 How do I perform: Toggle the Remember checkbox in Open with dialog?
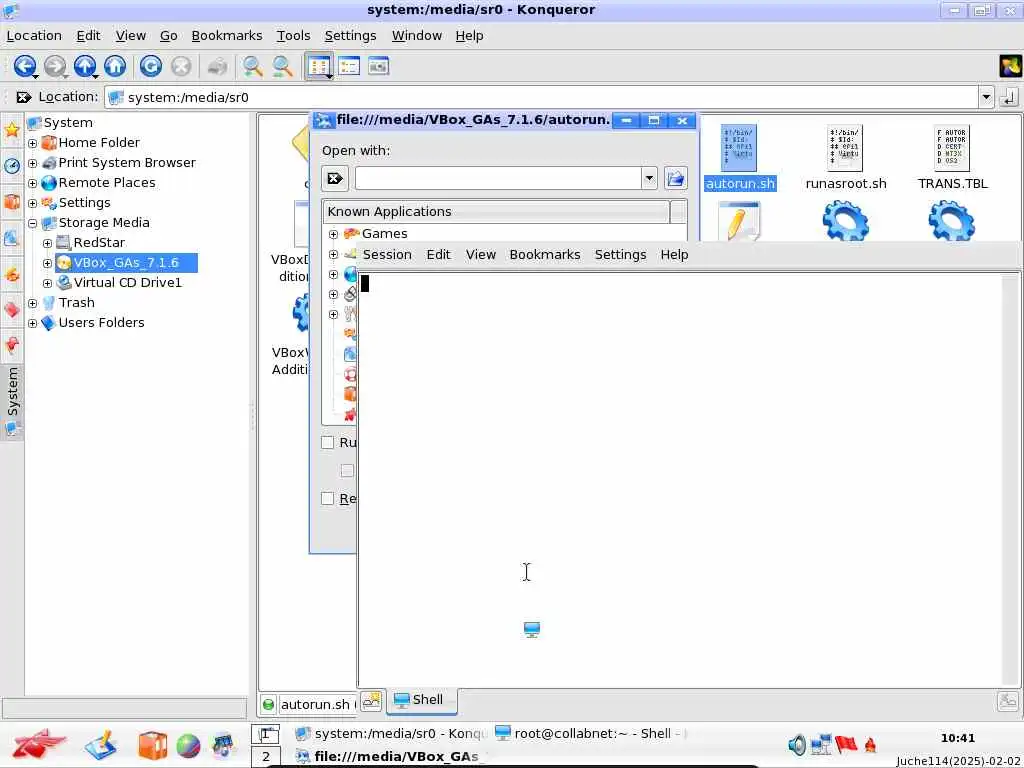click(328, 499)
